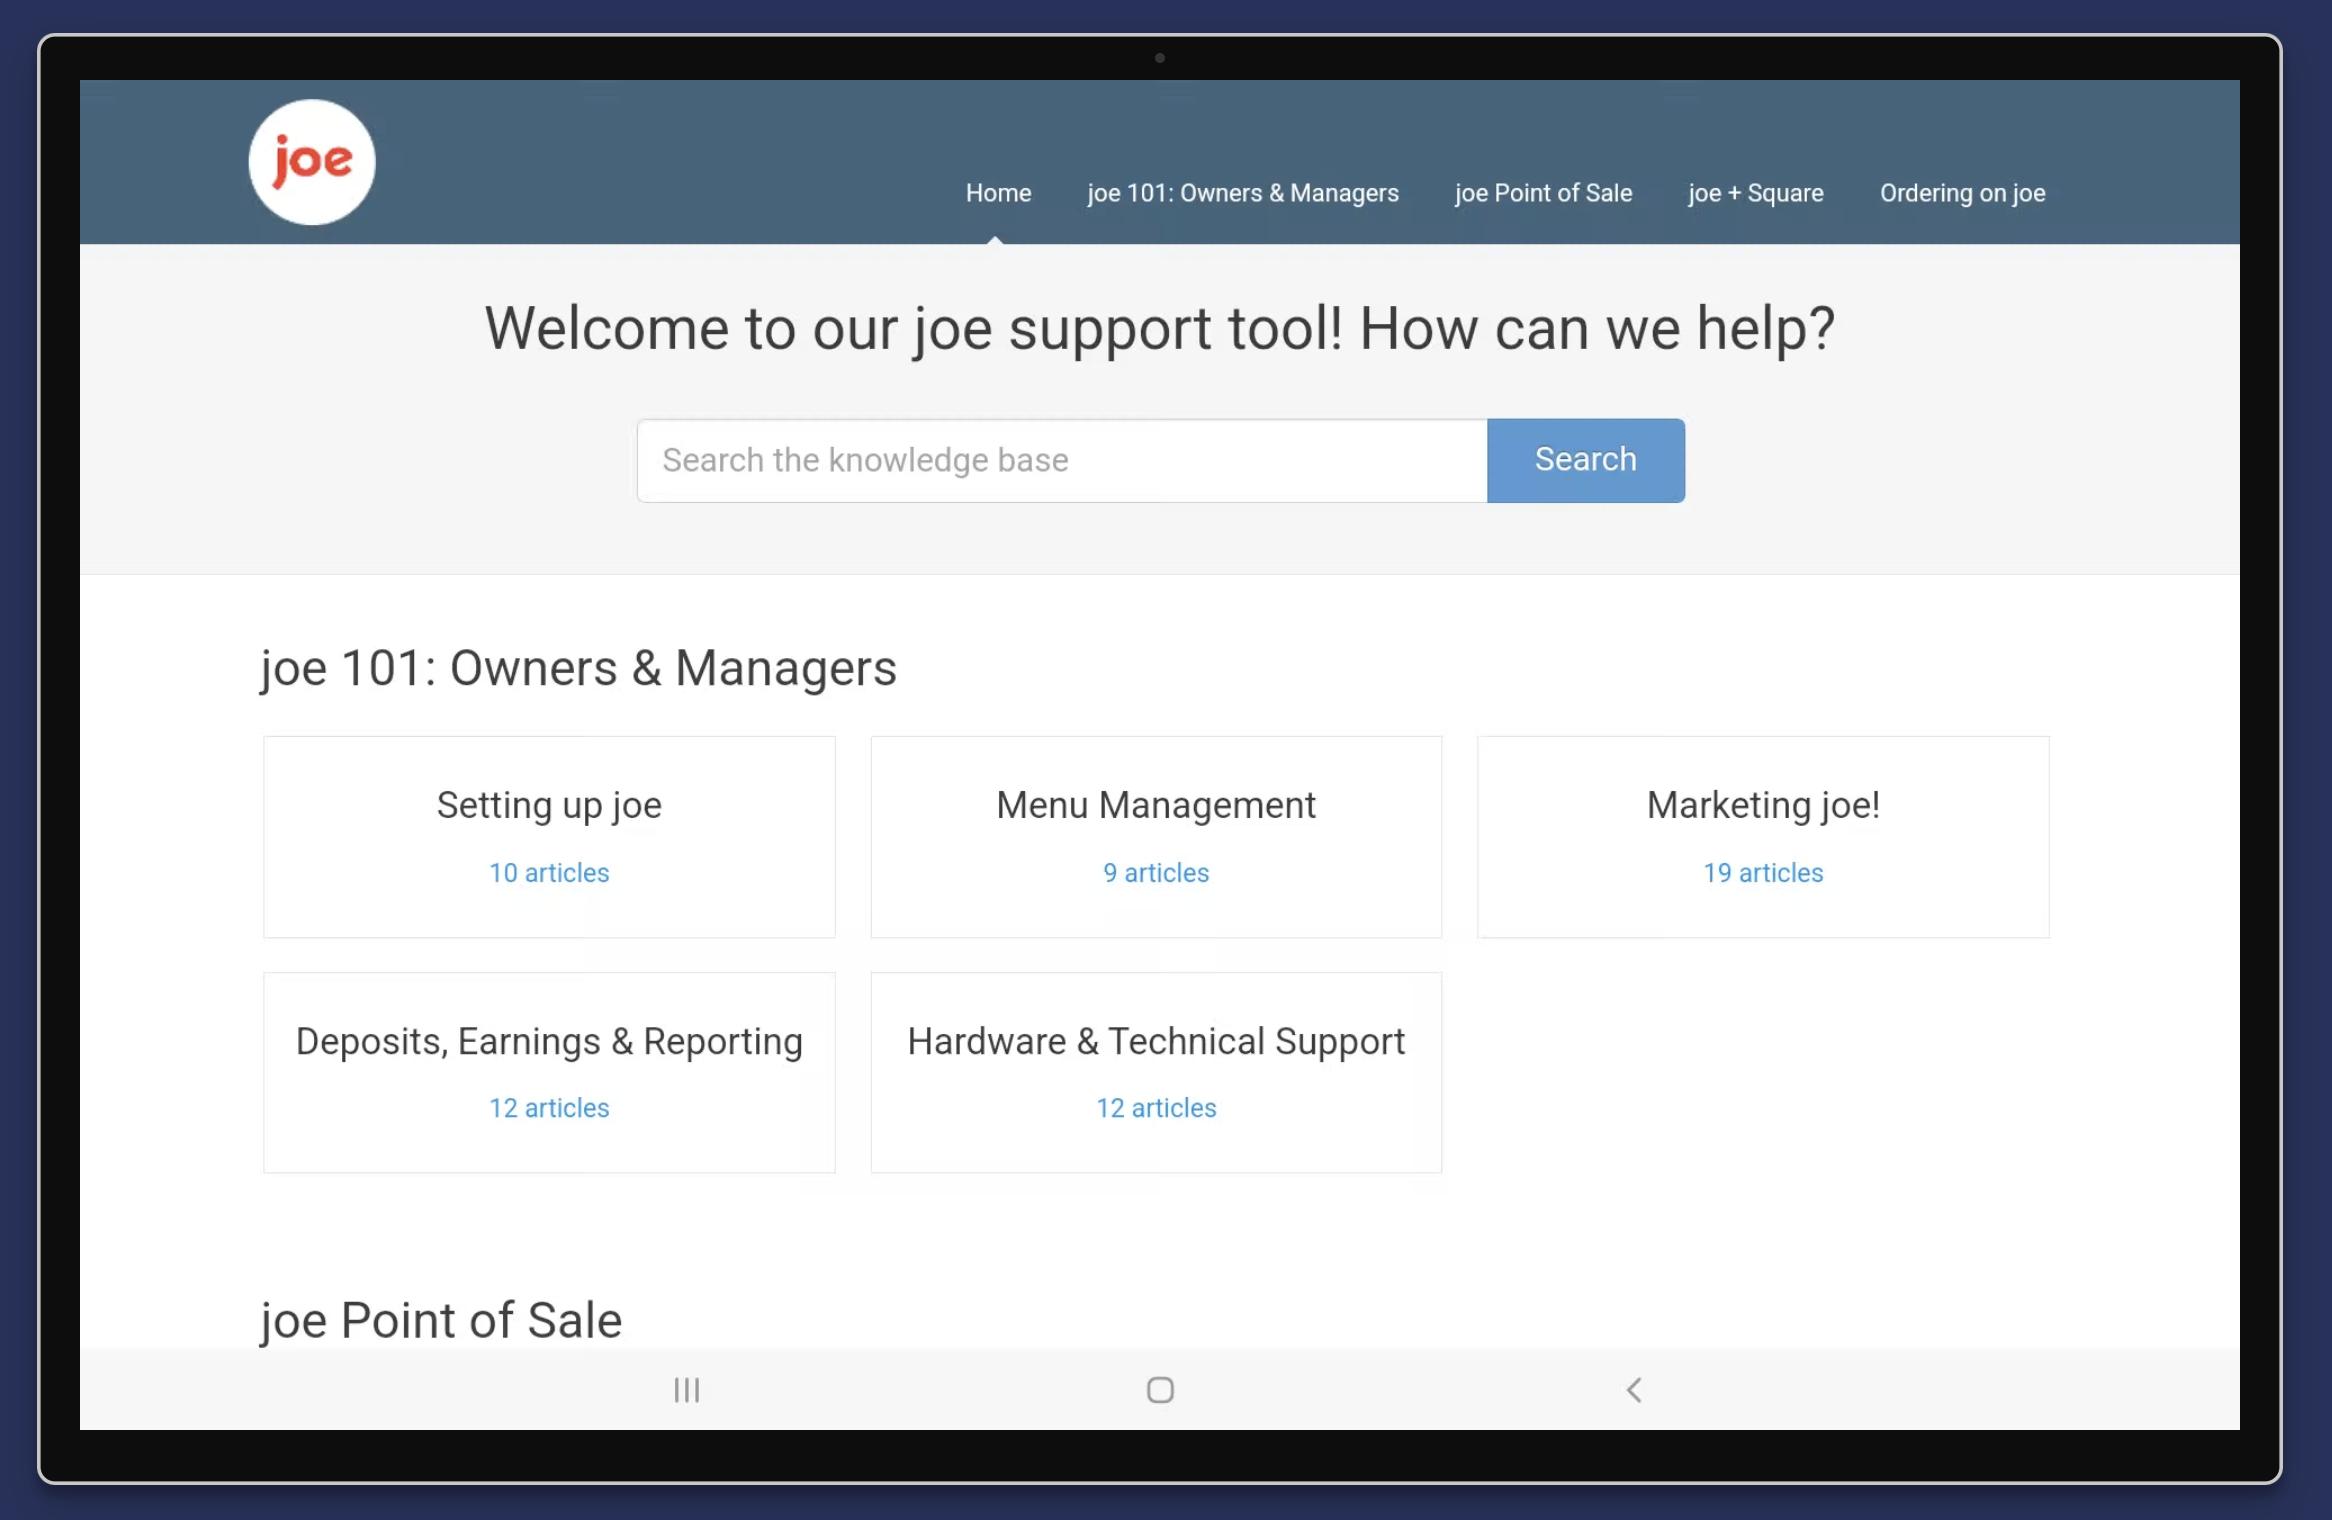This screenshot has width=2332, height=1520.
Task: Tap the Android home button icon
Action: point(1160,1390)
